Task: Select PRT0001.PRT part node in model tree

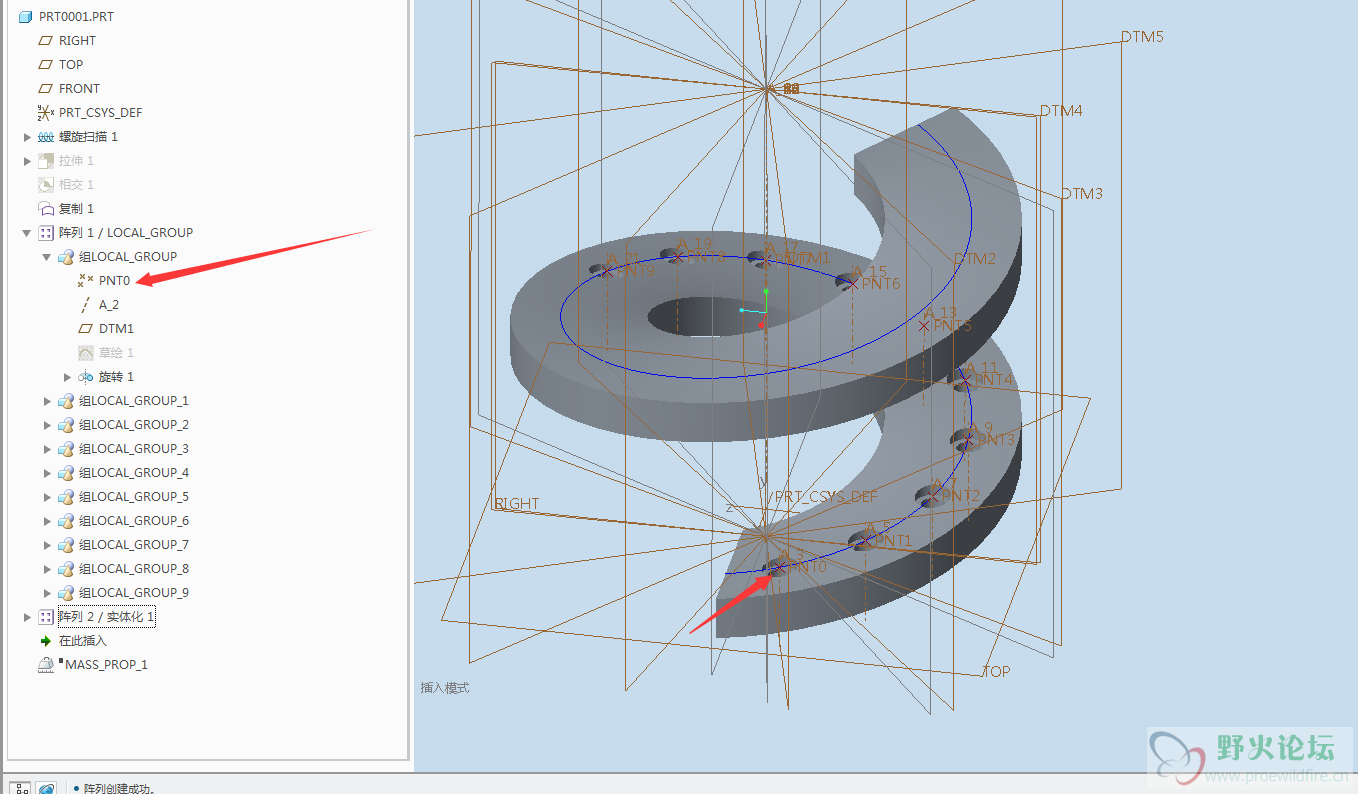Action: point(66,17)
